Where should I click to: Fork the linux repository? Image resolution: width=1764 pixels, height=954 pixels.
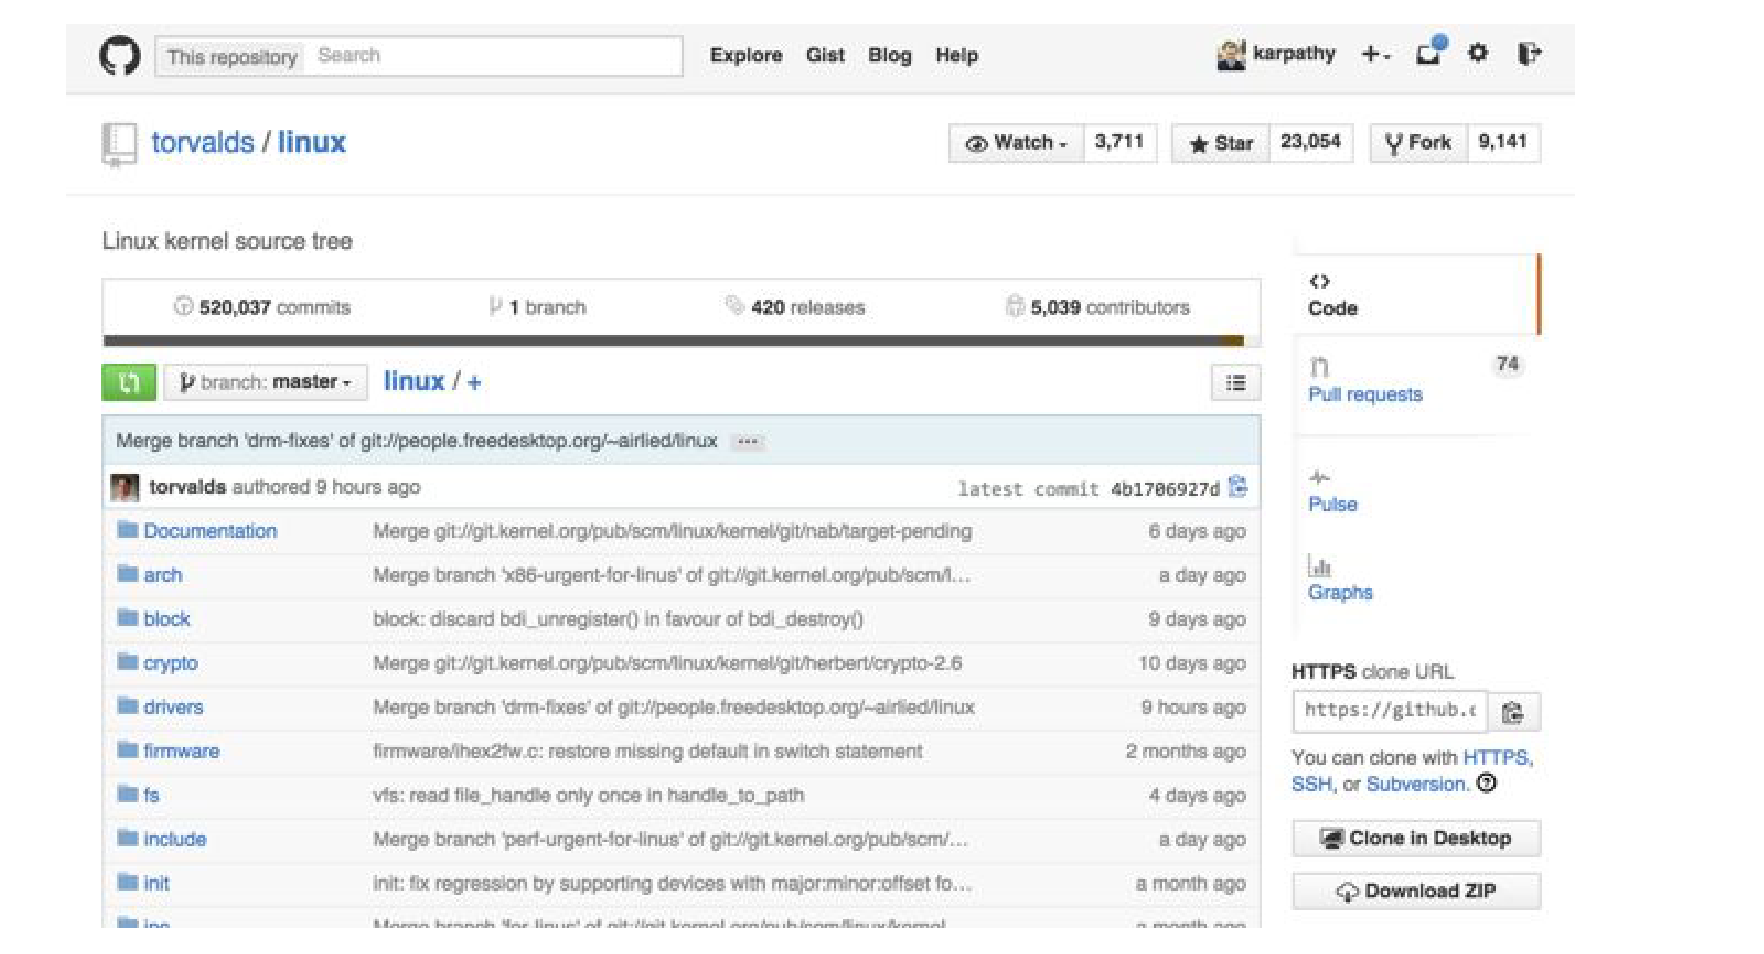pos(1418,143)
